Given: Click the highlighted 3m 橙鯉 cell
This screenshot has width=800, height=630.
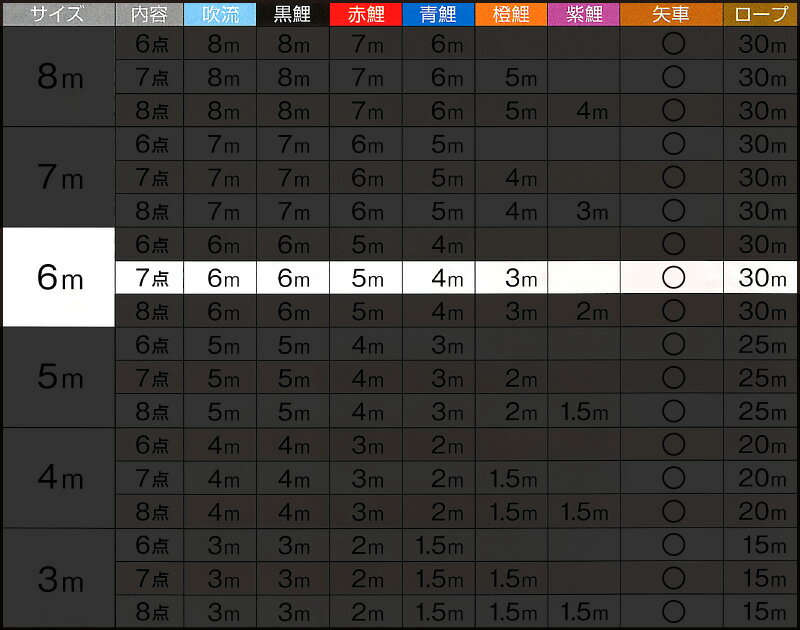Looking at the screenshot, I should (509, 278).
